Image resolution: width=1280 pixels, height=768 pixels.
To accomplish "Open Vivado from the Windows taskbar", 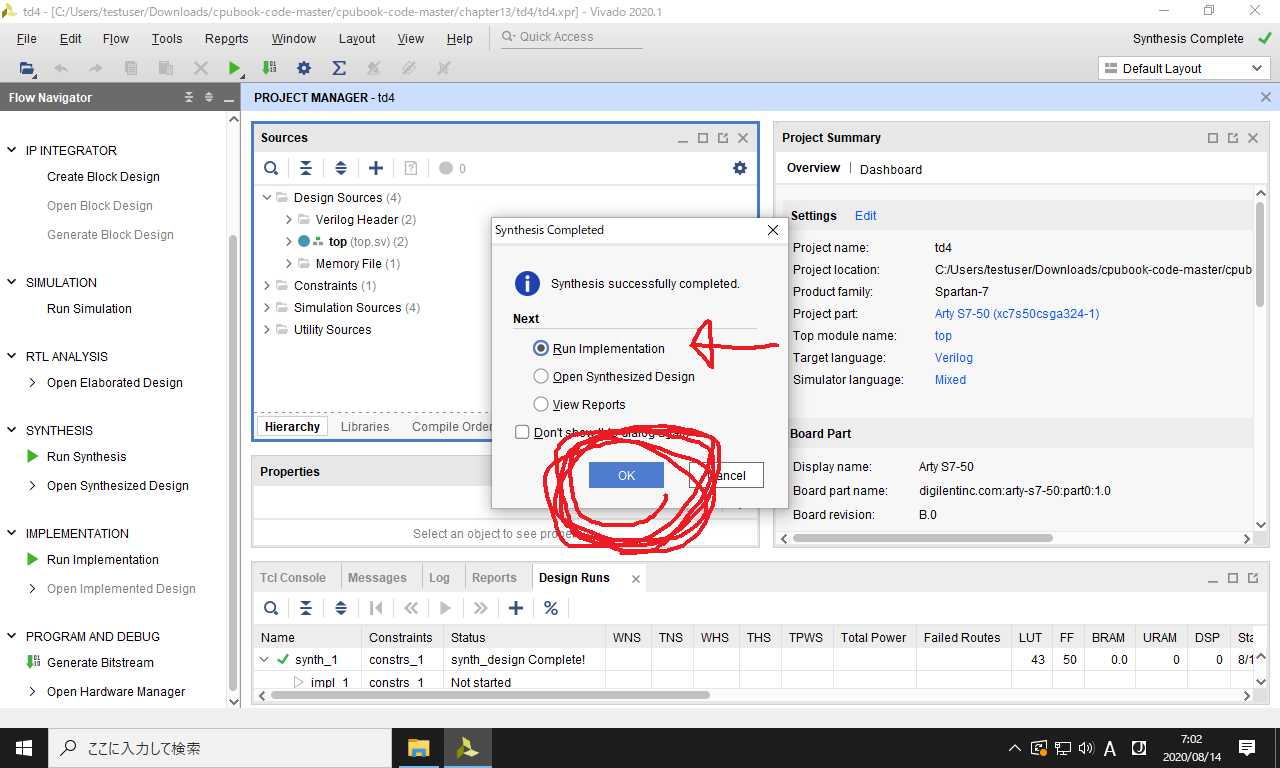I will pos(466,747).
